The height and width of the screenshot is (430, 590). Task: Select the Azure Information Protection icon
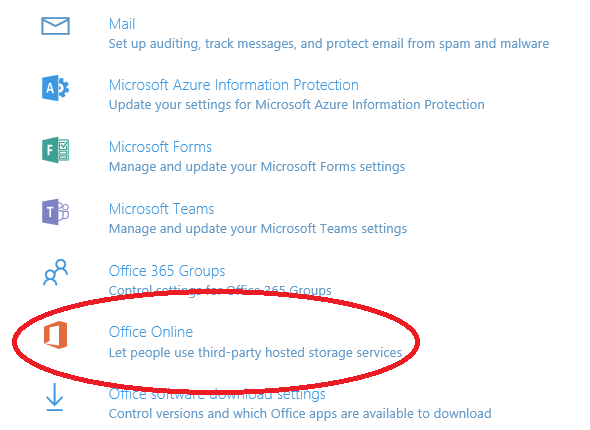pyautogui.click(x=55, y=88)
